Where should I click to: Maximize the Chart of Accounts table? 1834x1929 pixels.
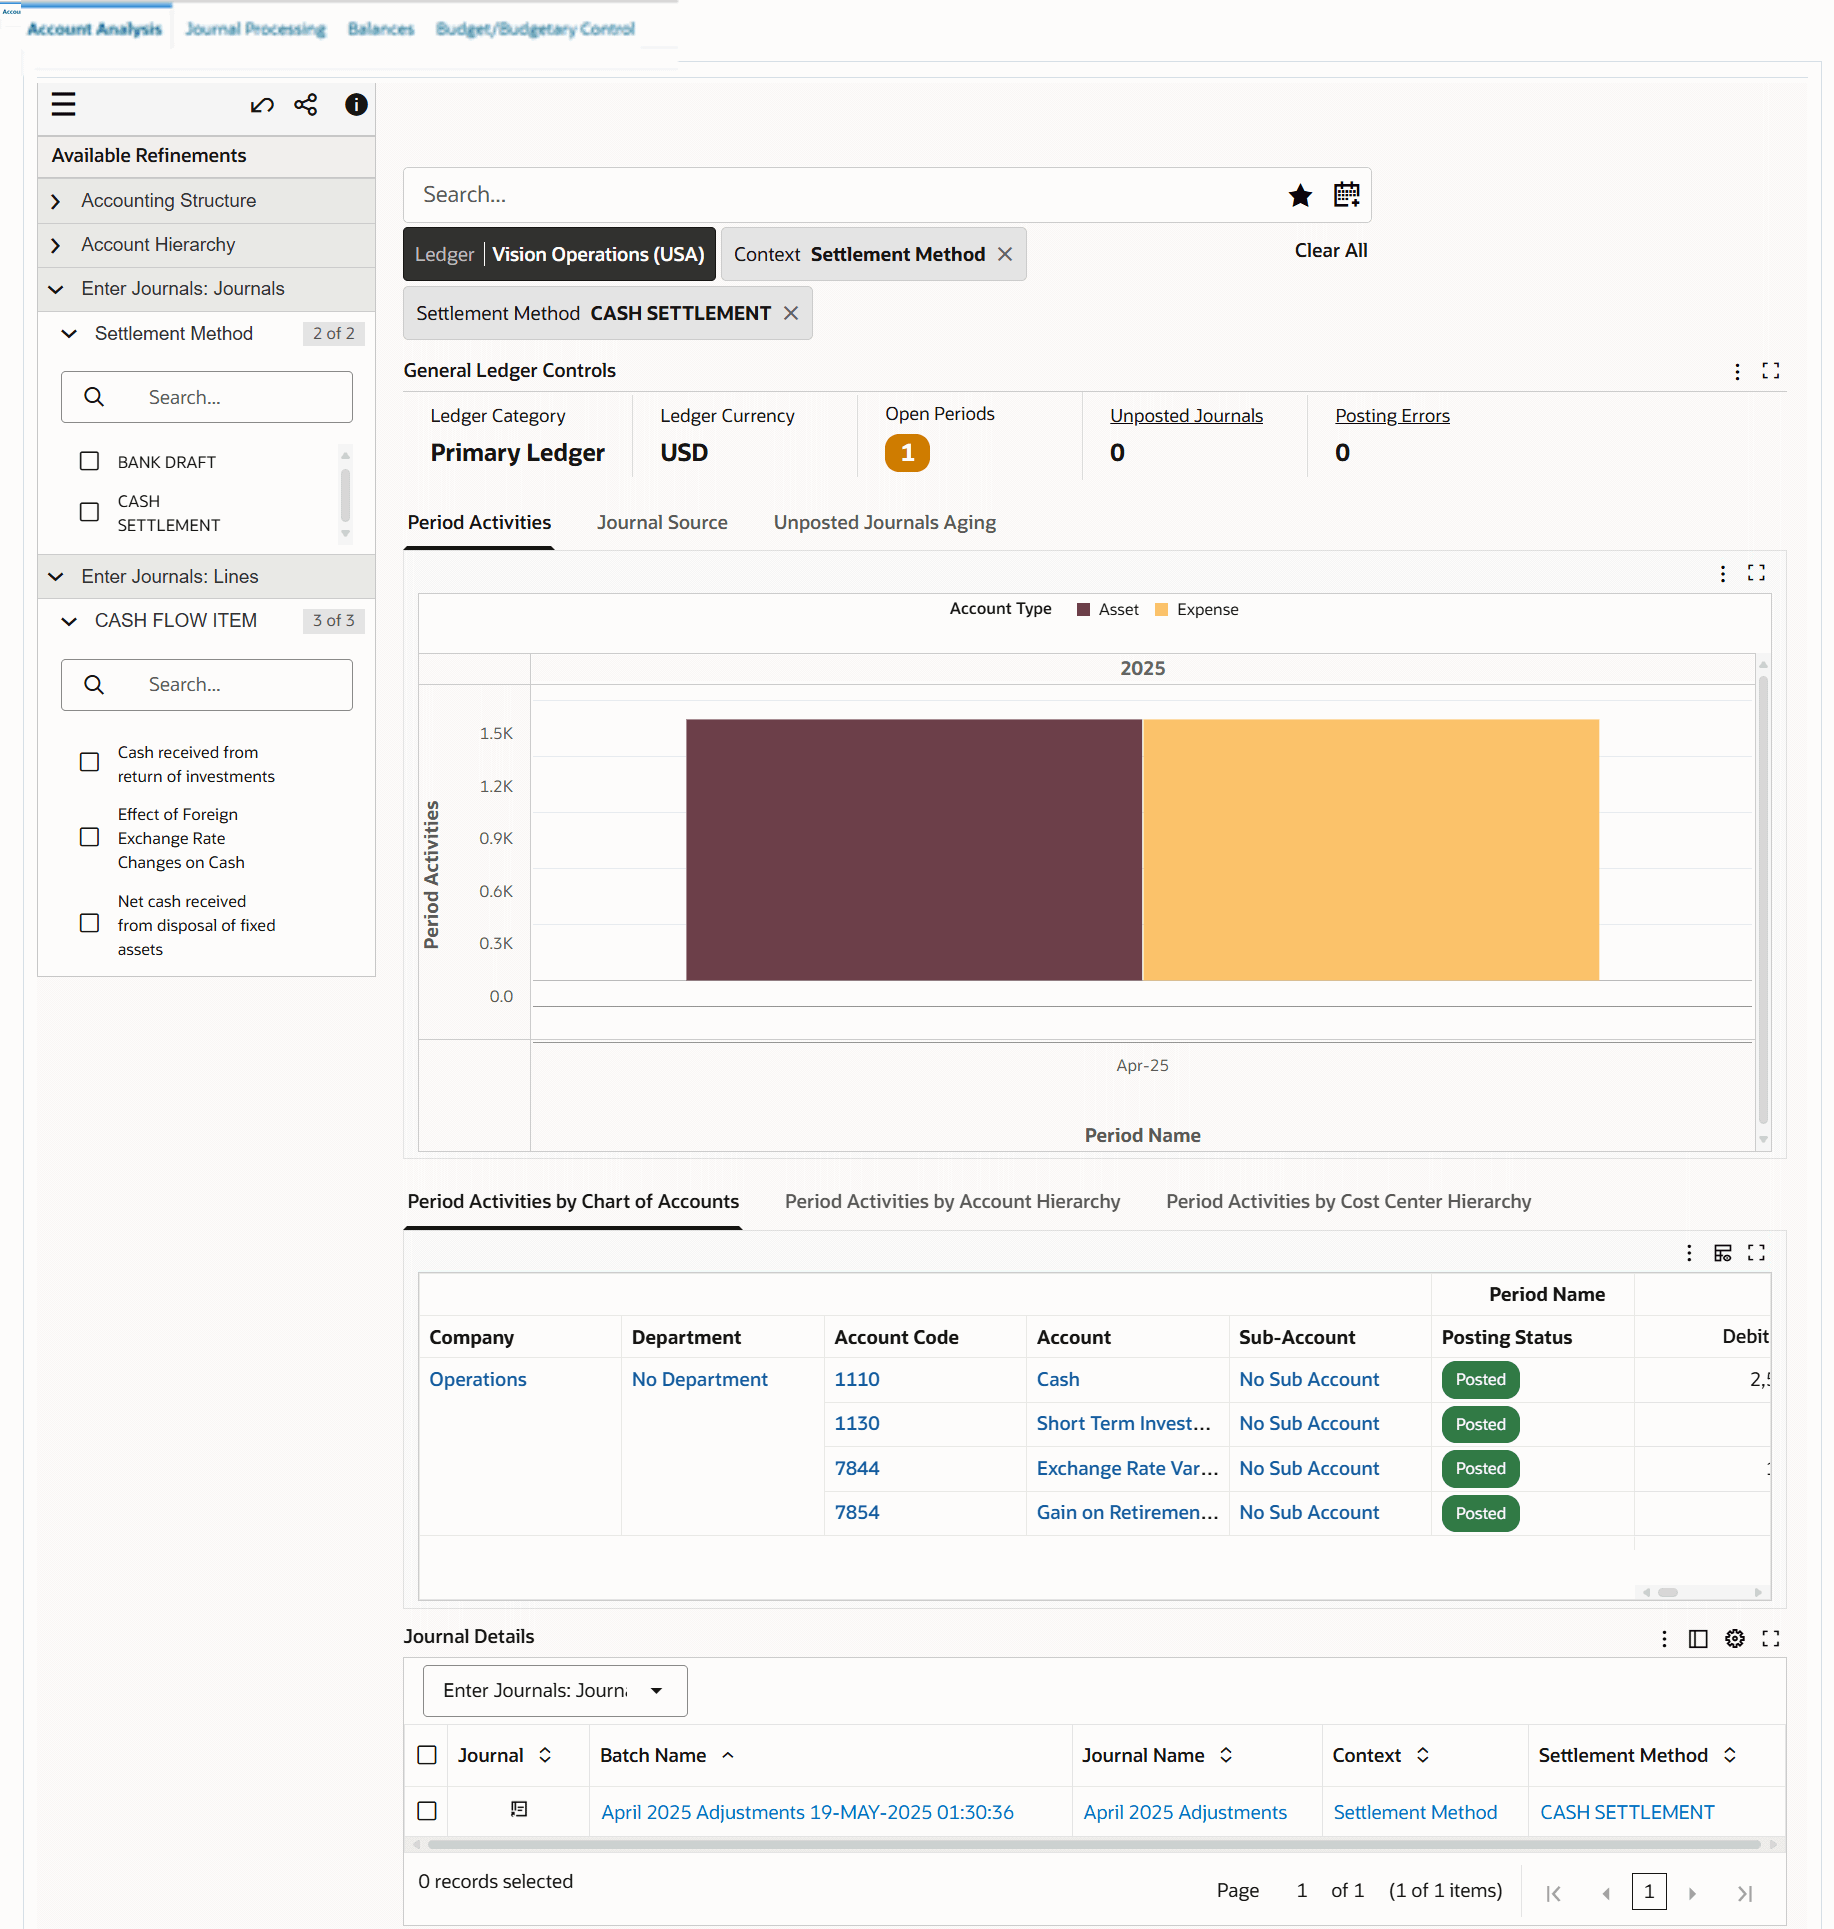(1757, 1253)
